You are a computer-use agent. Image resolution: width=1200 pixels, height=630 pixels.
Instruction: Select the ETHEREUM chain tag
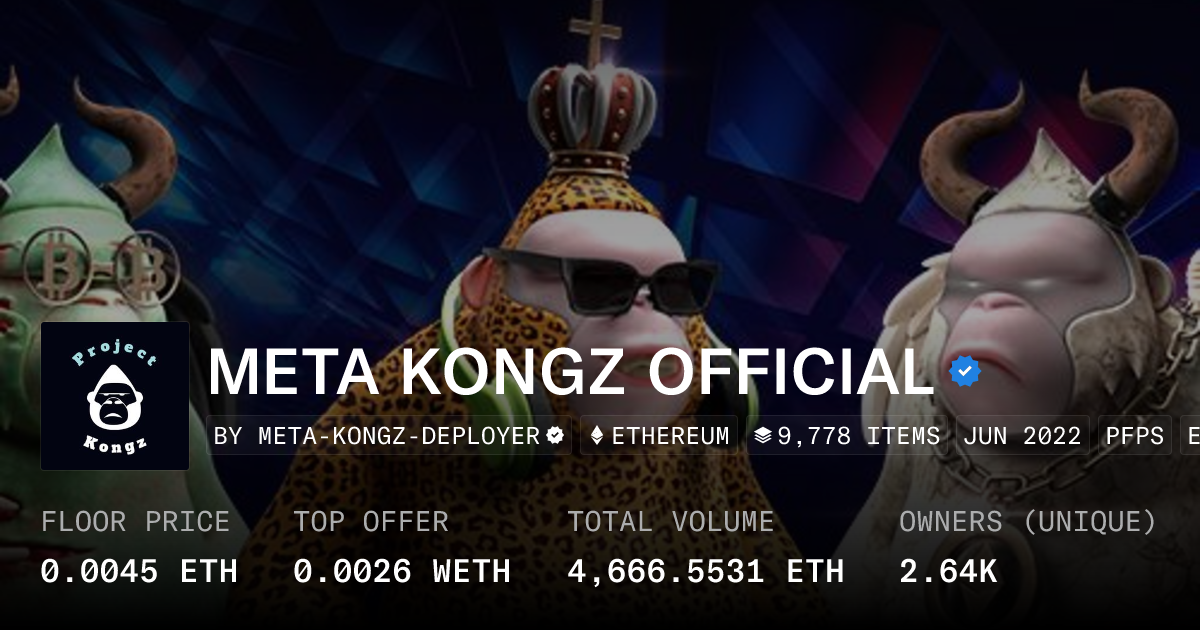coord(659,436)
